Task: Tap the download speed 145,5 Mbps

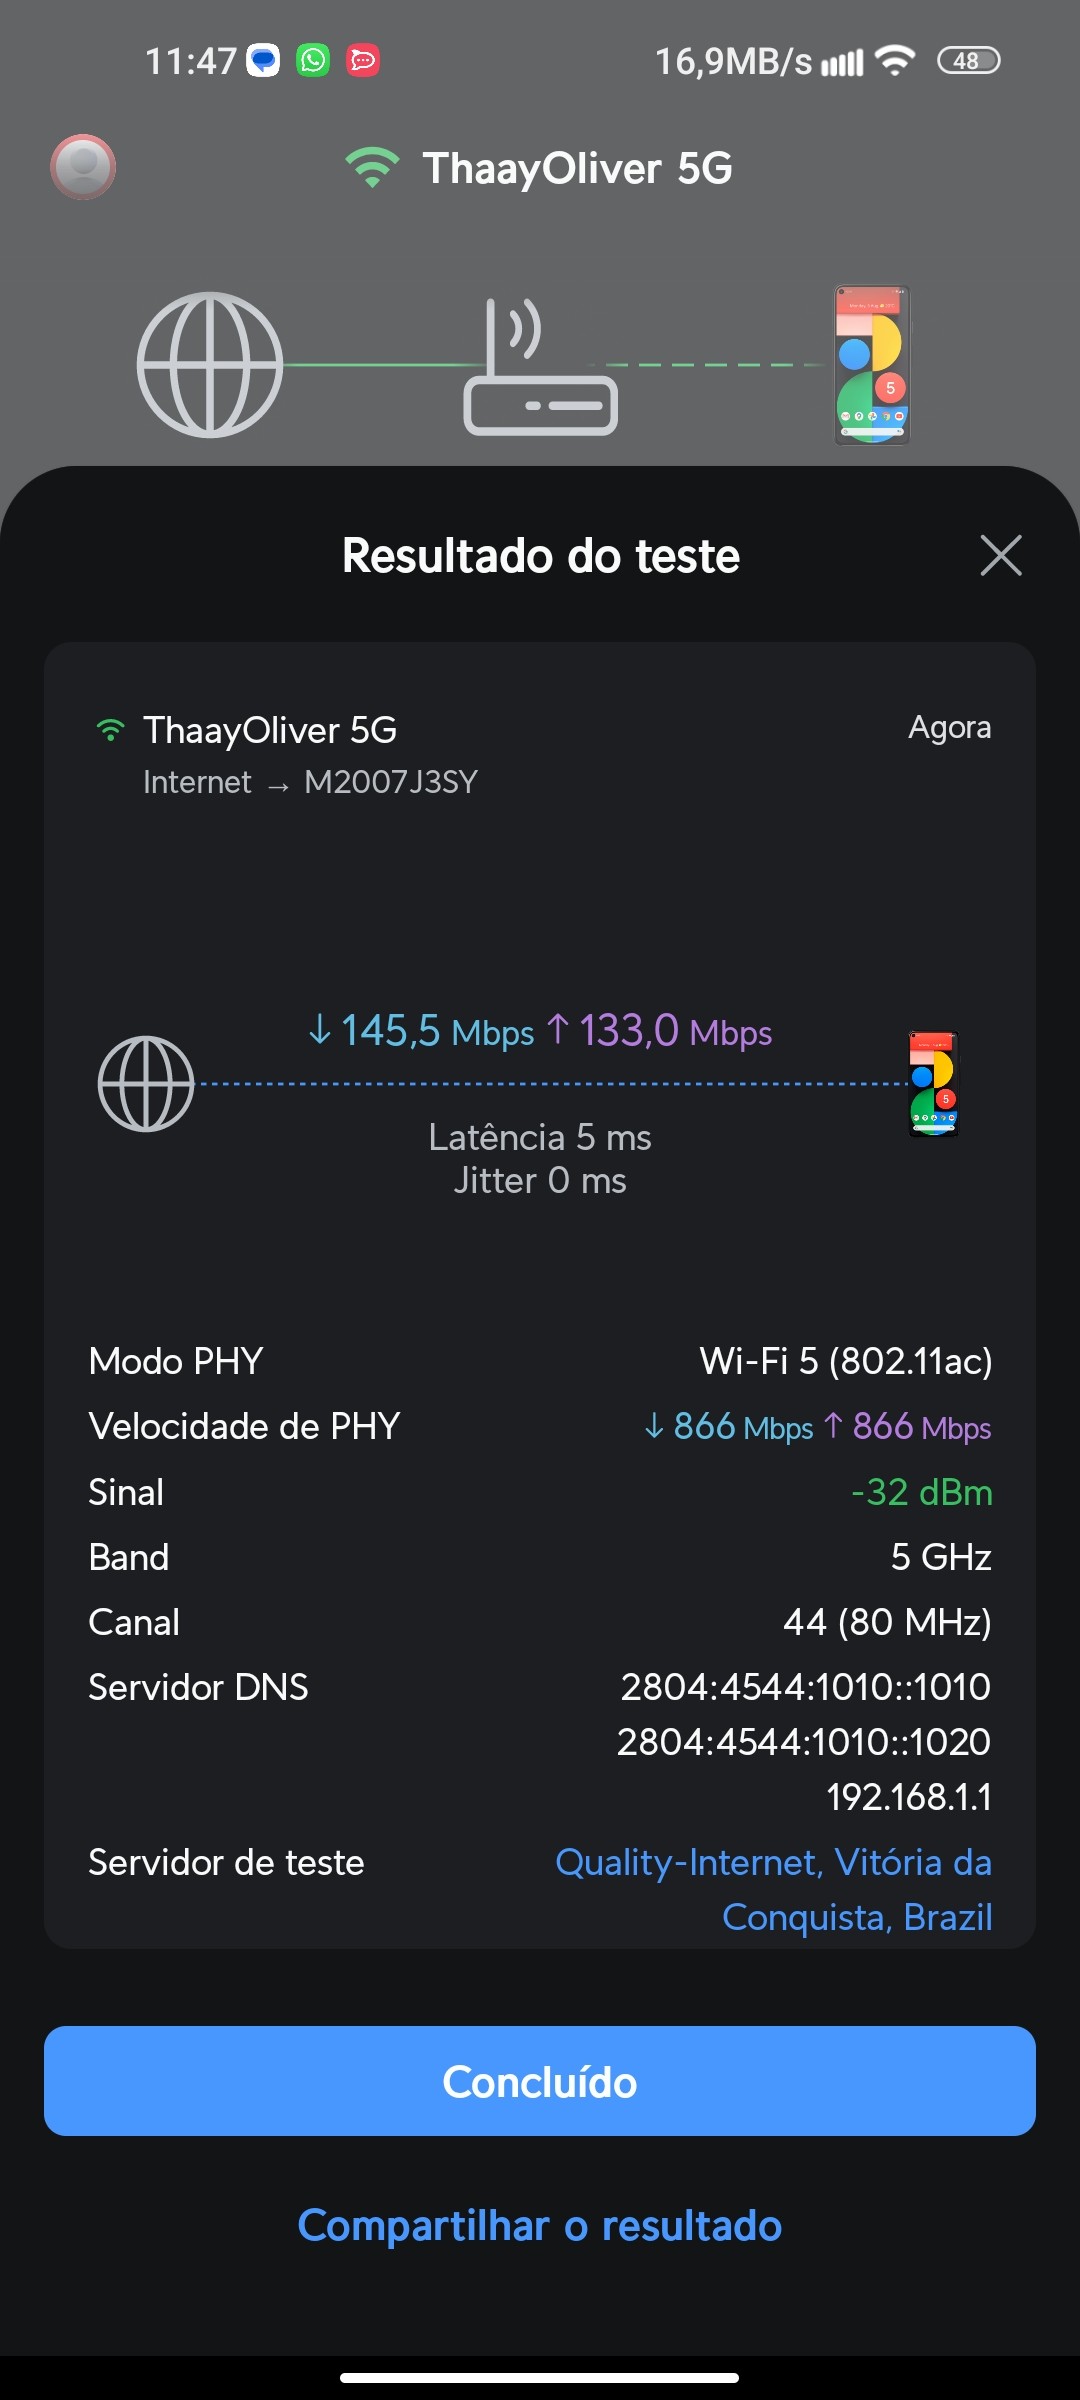Action: pyautogui.click(x=421, y=1031)
